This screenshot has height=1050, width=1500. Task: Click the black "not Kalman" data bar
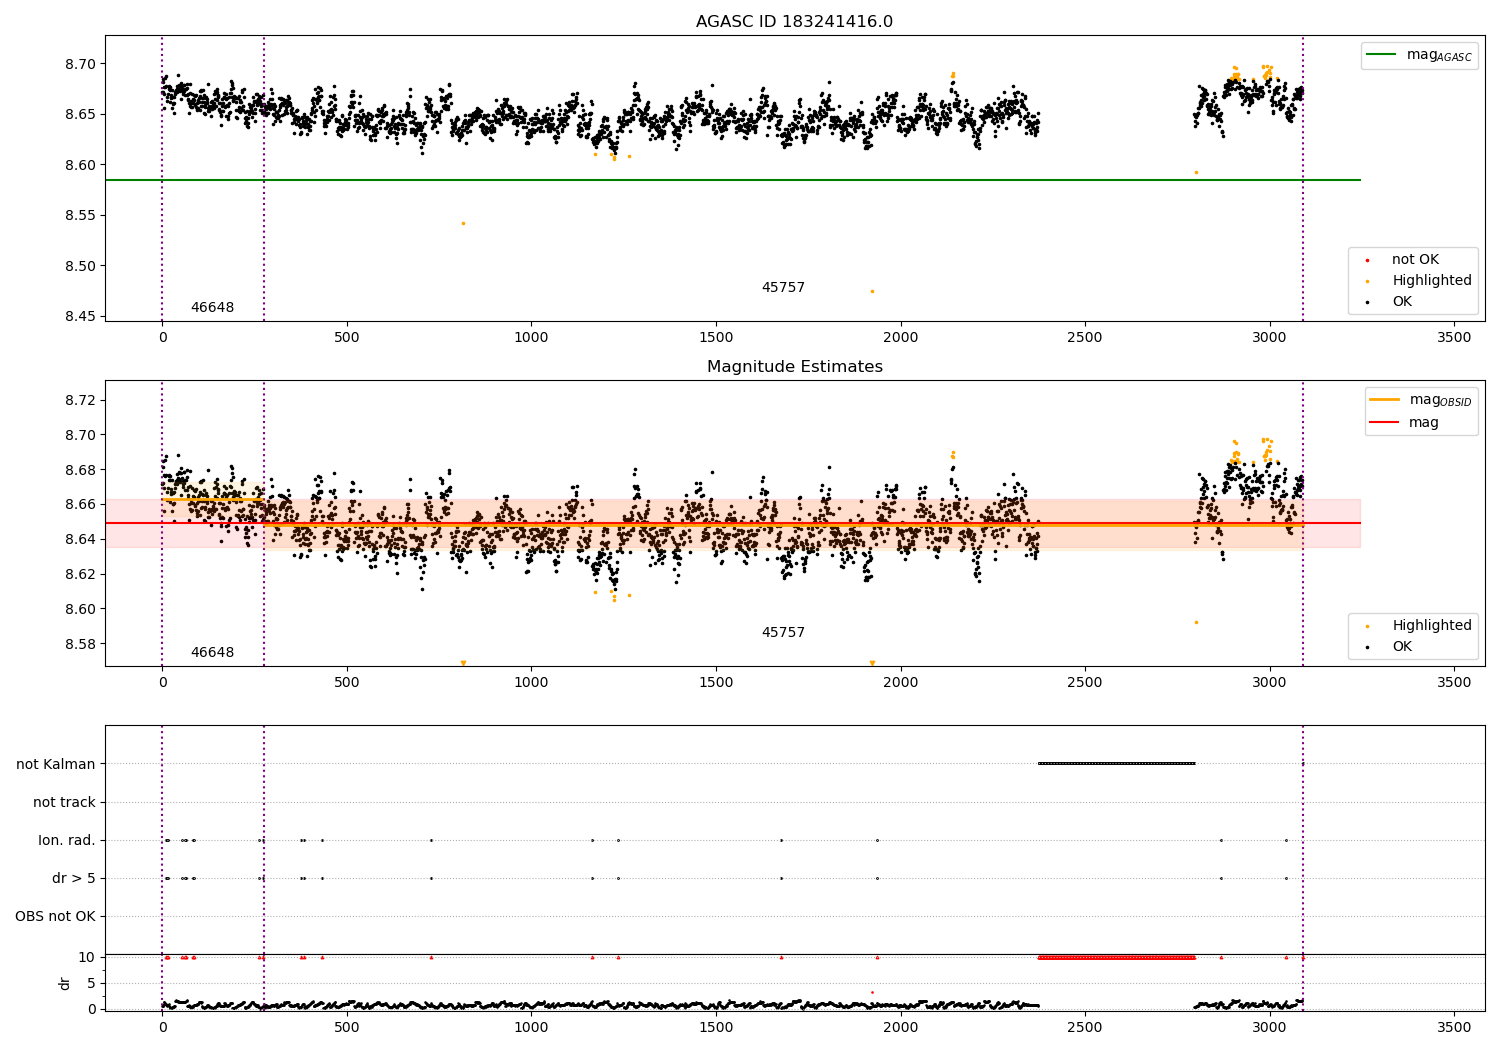coord(1117,764)
